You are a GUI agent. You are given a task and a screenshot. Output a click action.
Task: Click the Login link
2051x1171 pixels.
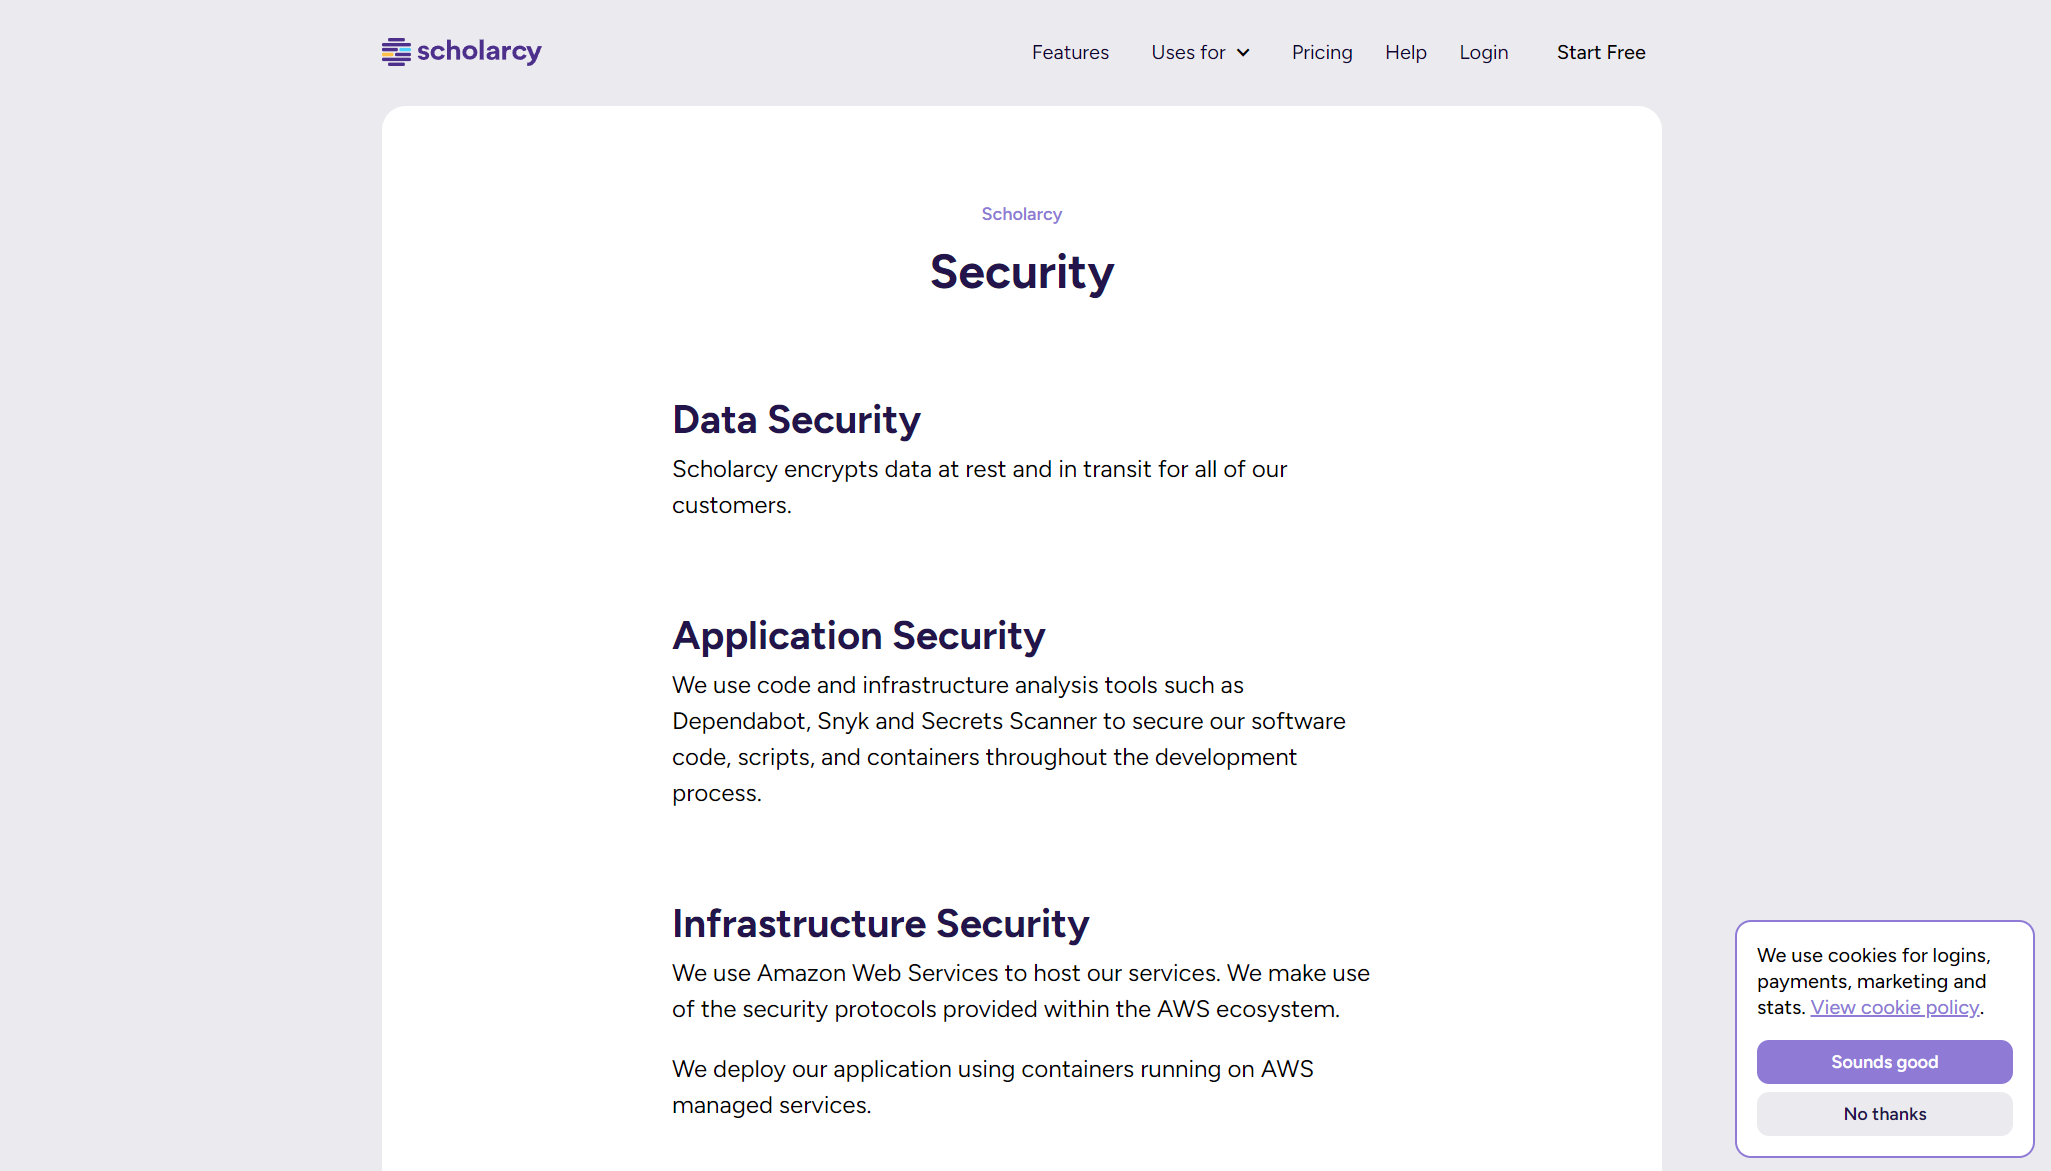click(1483, 52)
